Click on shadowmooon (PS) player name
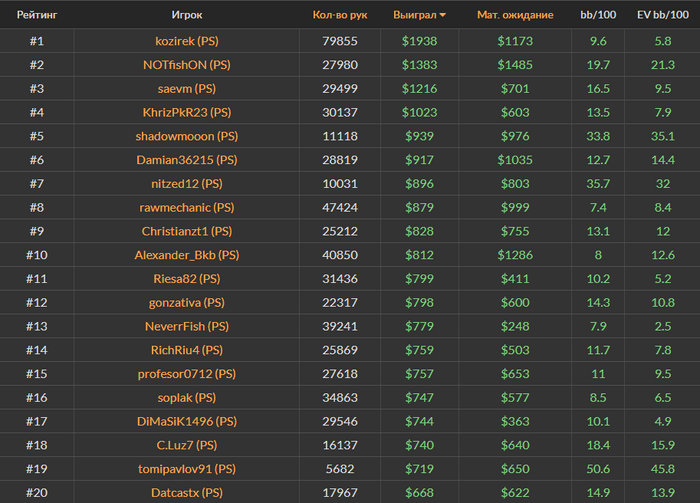 [x=186, y=136]
